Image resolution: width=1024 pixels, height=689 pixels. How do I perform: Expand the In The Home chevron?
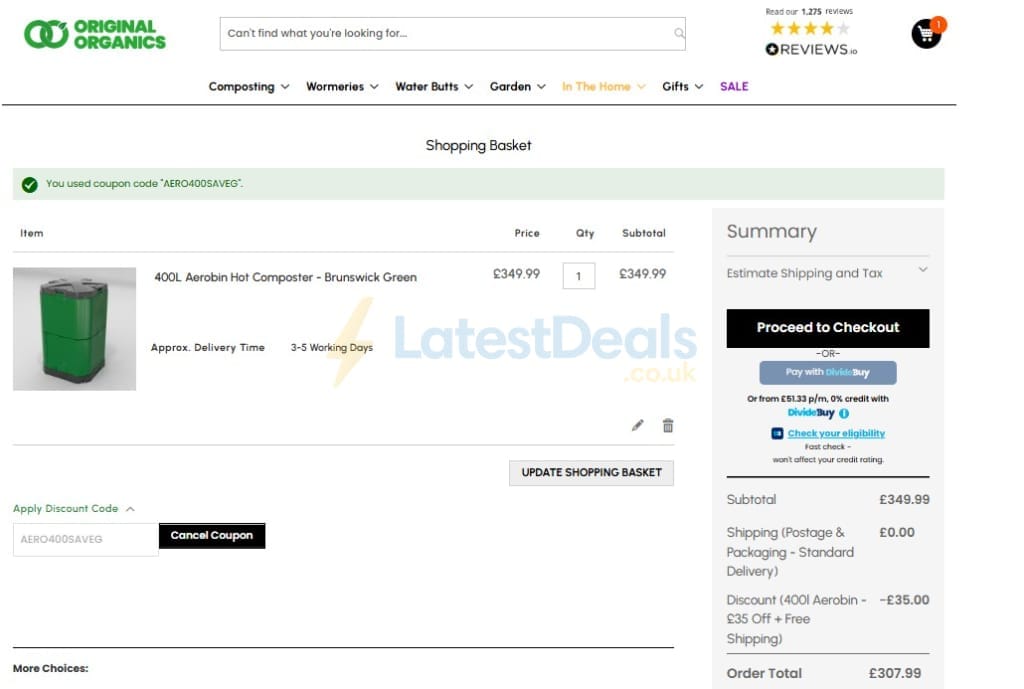[641, 87]
